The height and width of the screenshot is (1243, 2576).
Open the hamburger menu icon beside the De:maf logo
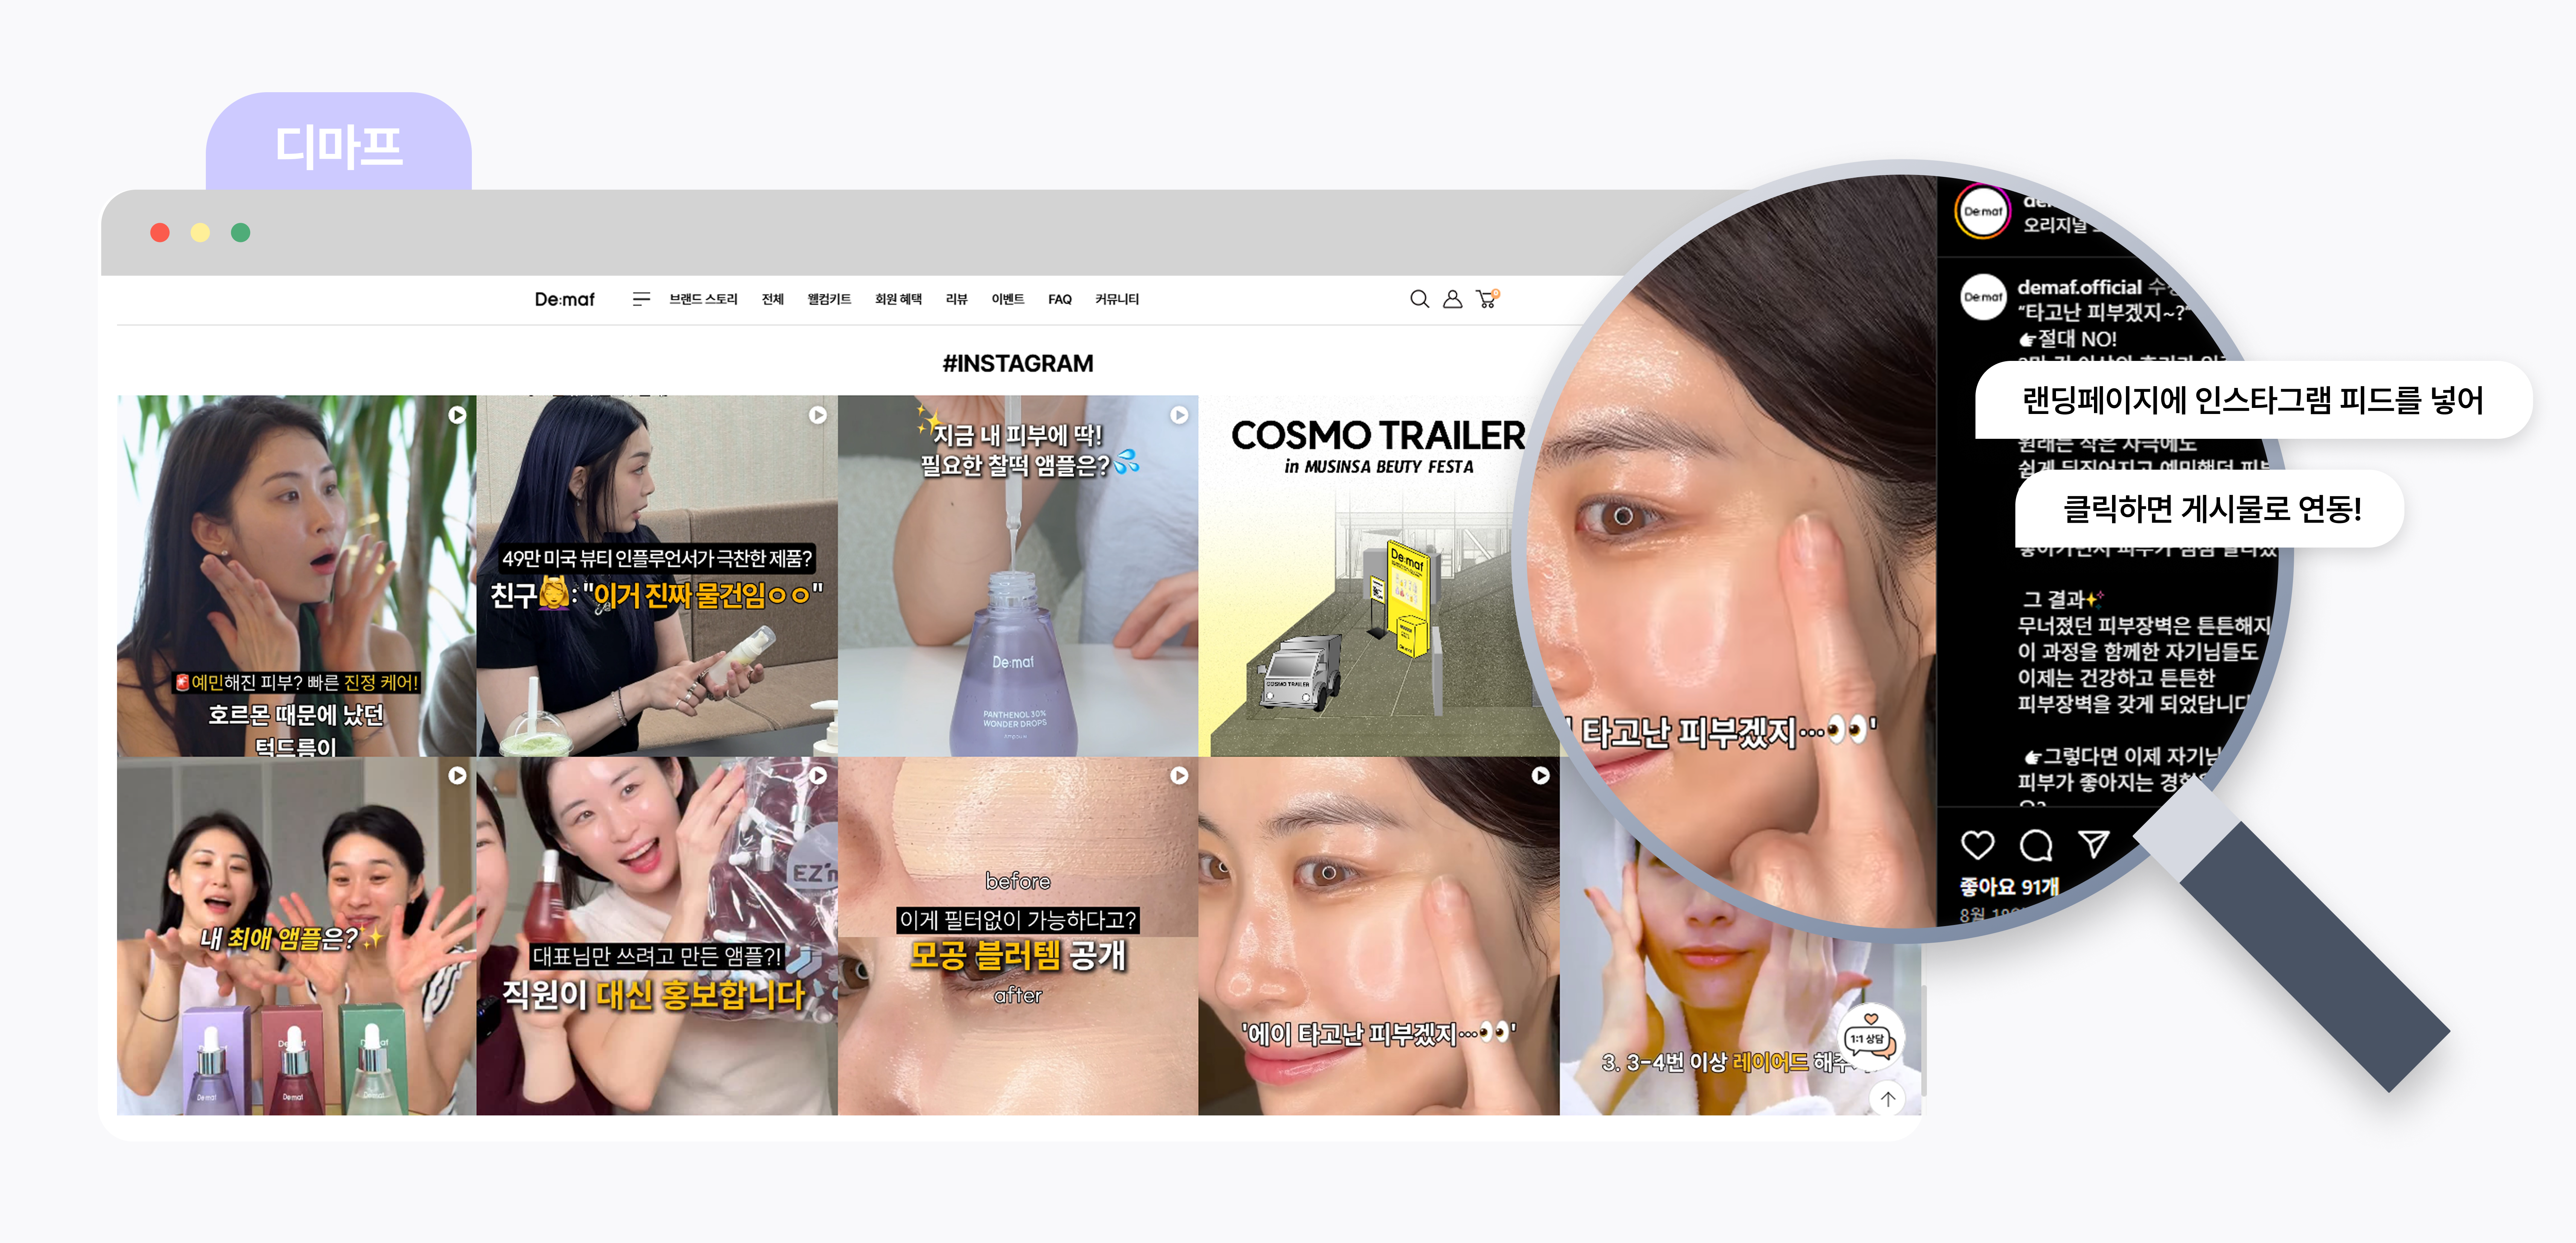[641, 299]
